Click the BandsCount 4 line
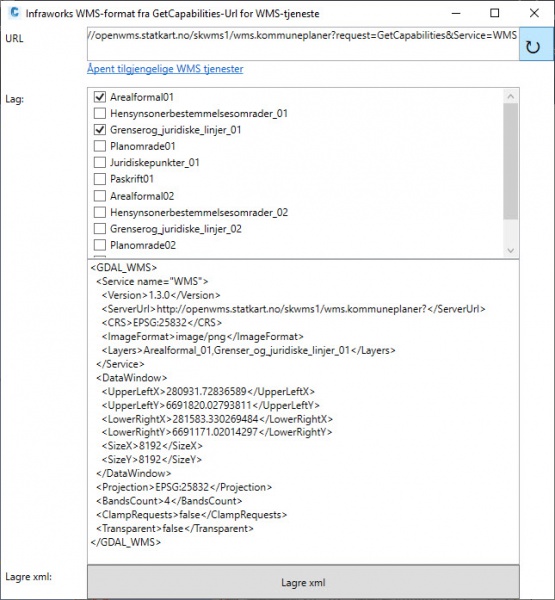The image size is (555, 600). [169, 501]
